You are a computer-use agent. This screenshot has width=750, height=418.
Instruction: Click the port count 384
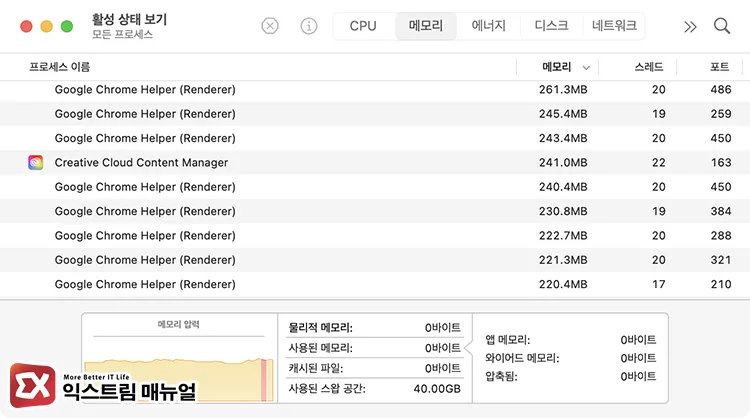(721, 211)
